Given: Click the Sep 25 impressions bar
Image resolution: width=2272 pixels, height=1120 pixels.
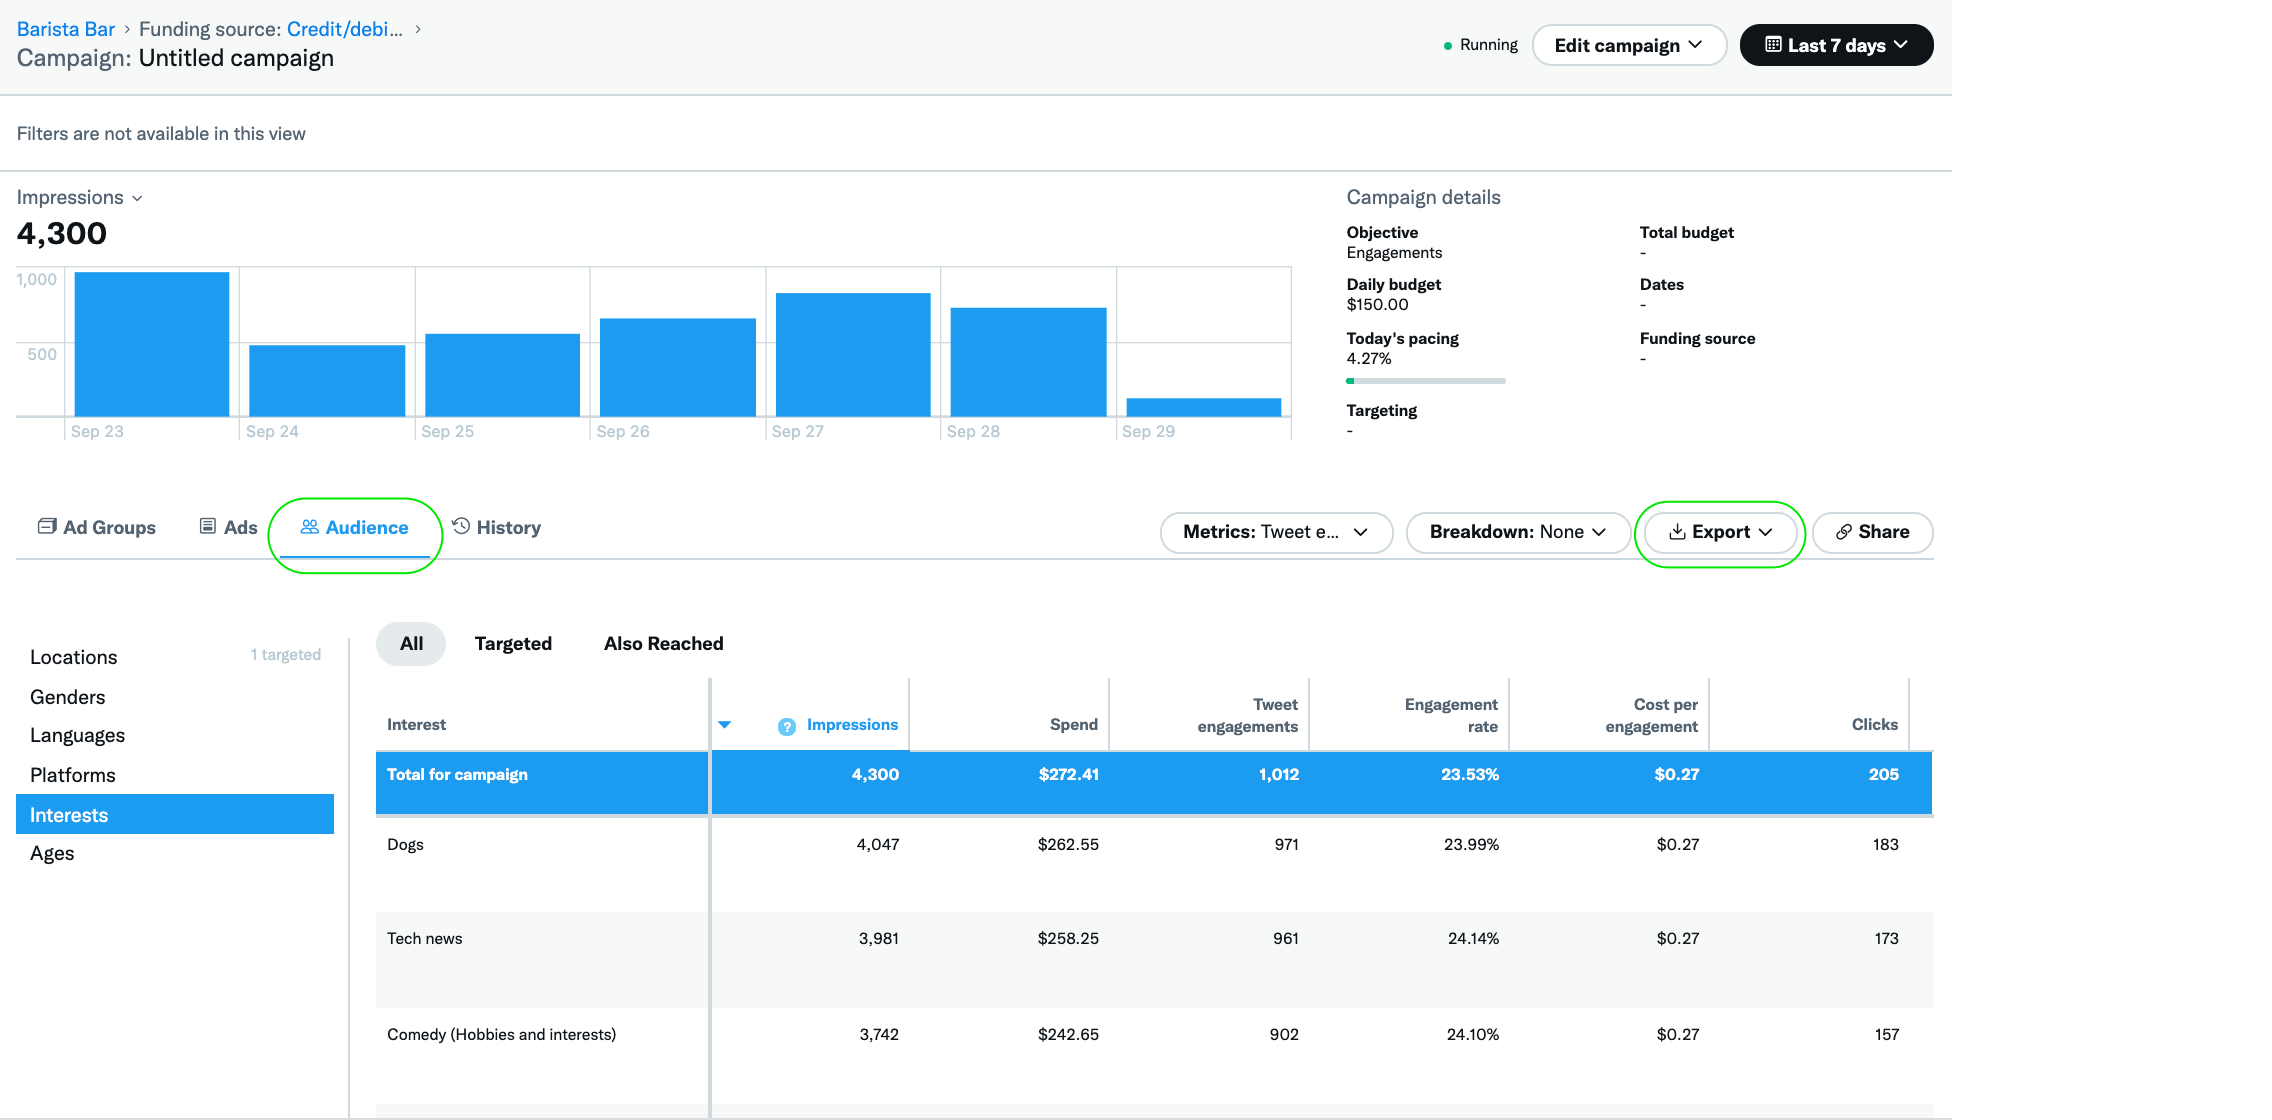Looking at the screenshot, I should 502,375.
